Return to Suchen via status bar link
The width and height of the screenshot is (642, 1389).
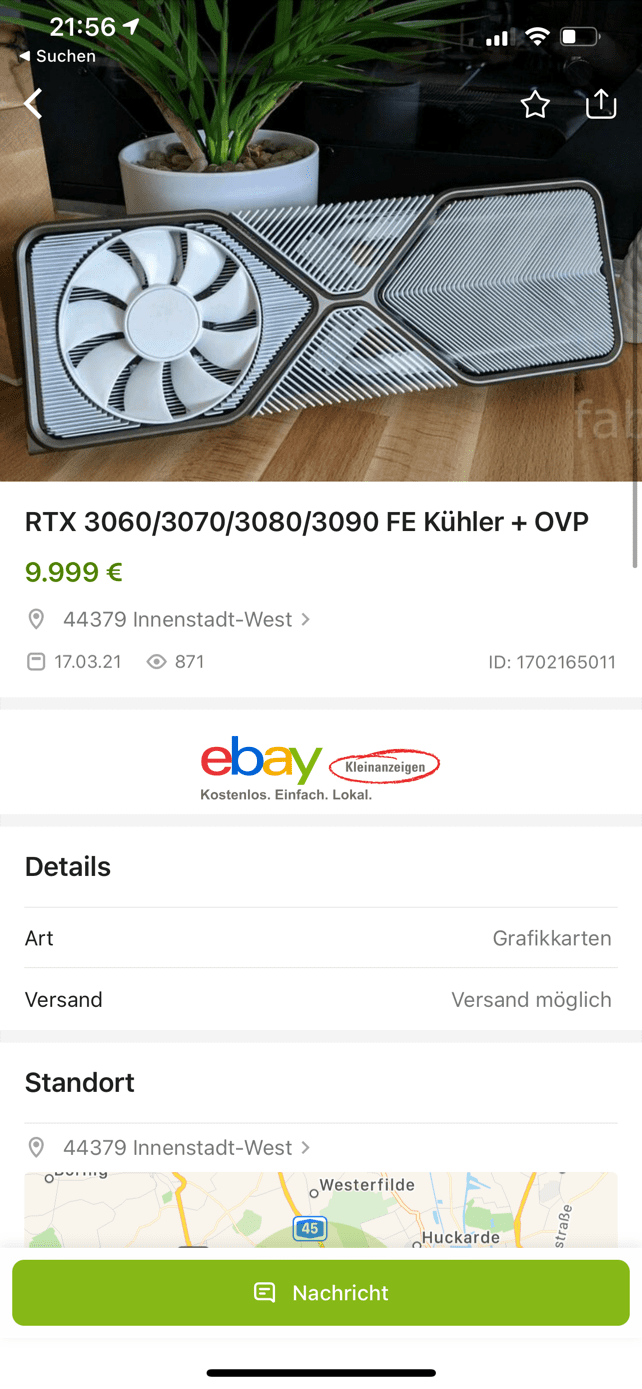[58, 57]
